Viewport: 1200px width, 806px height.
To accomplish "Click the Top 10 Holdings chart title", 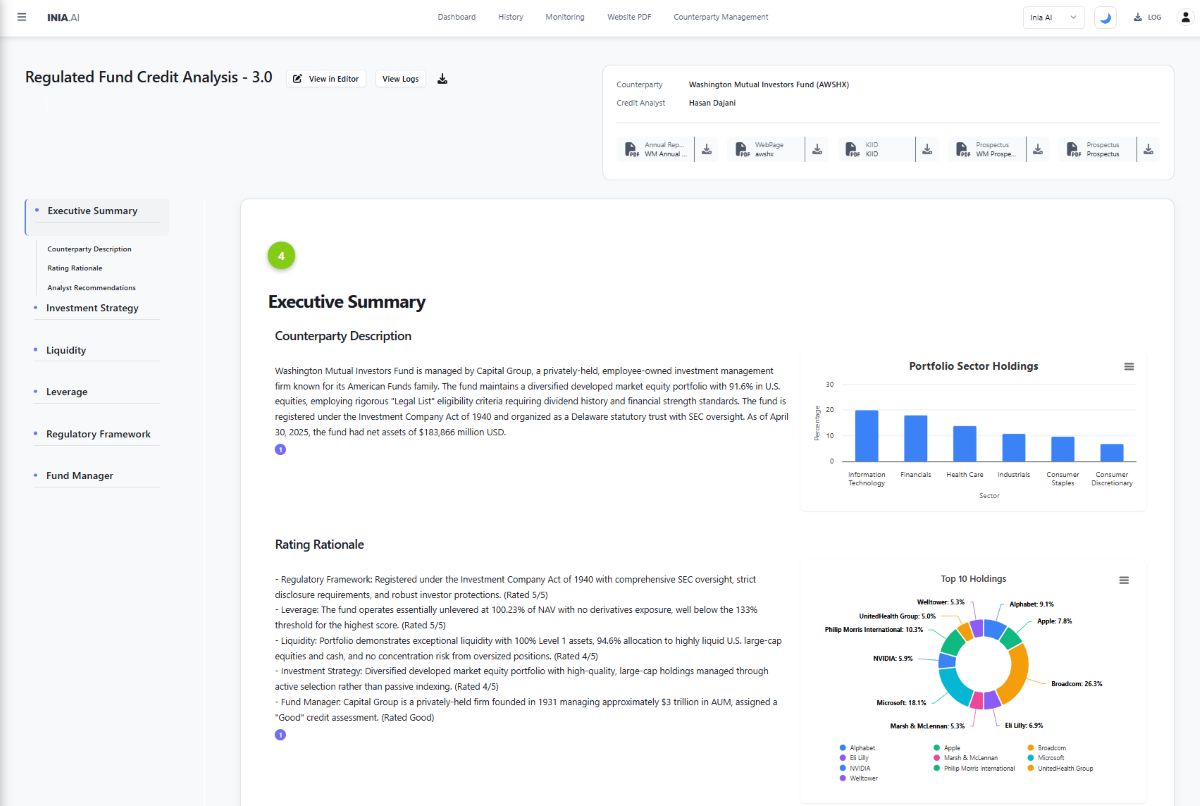I will coord(973,579).
